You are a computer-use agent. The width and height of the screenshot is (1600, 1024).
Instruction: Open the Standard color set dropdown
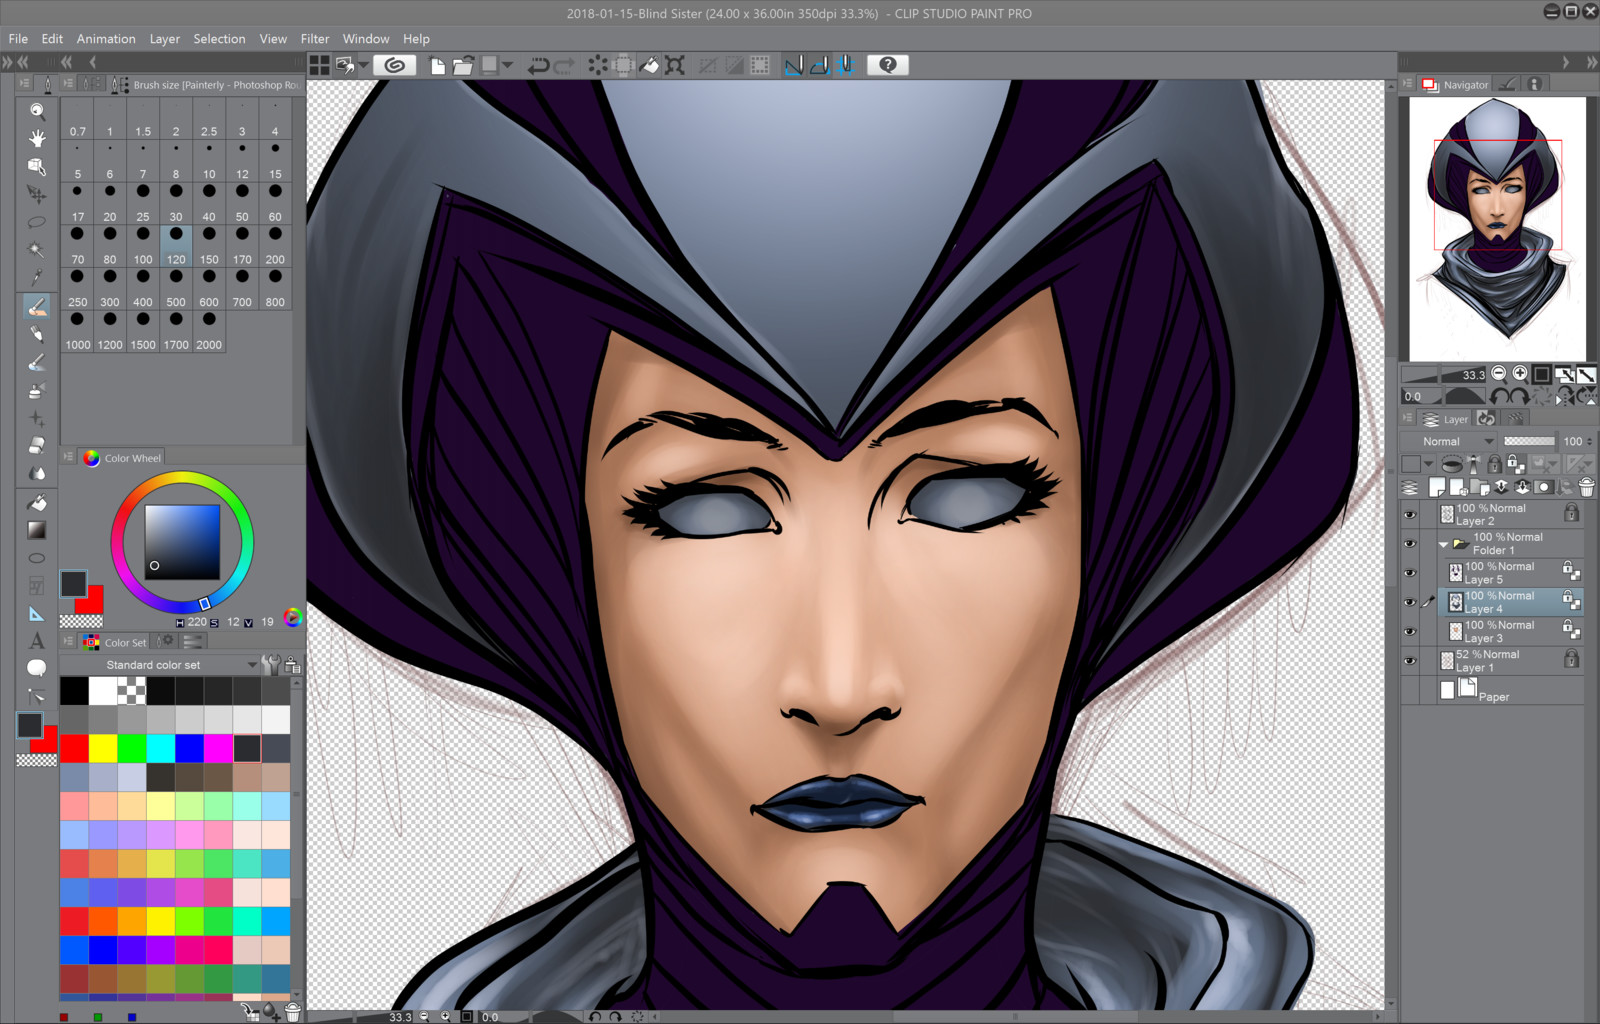pyautogui.click(x=160, y=665)
